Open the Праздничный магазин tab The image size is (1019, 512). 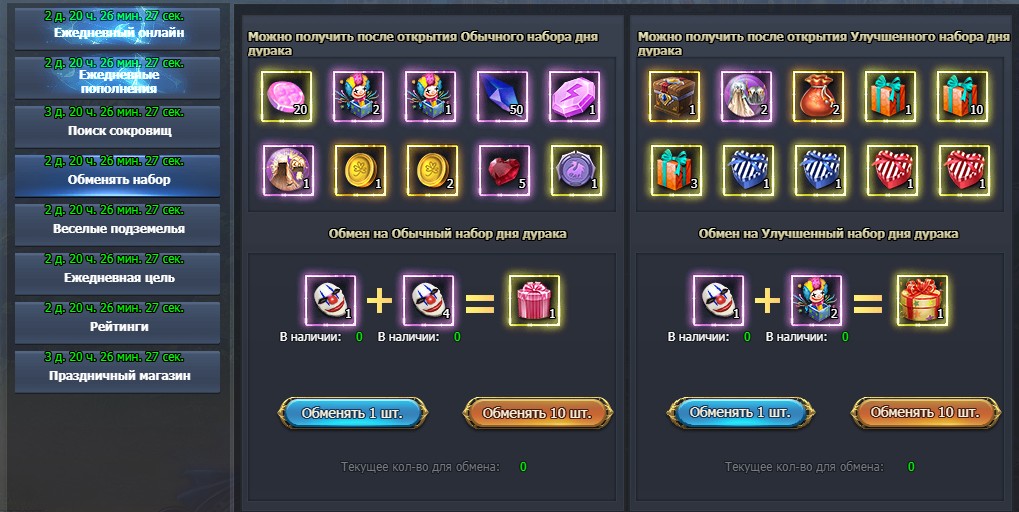pyautogui.click(x=118, y=372)
